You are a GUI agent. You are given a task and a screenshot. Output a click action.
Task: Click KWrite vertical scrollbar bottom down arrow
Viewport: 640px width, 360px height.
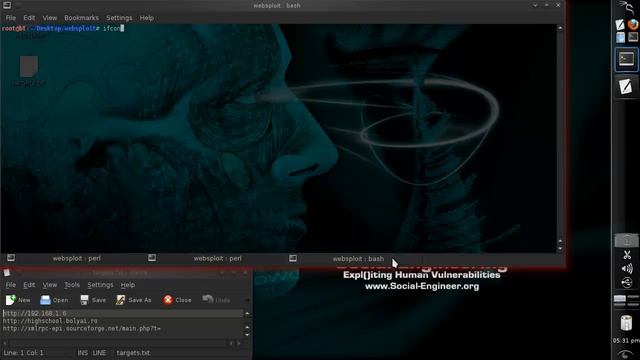click(x=247, y=335)
